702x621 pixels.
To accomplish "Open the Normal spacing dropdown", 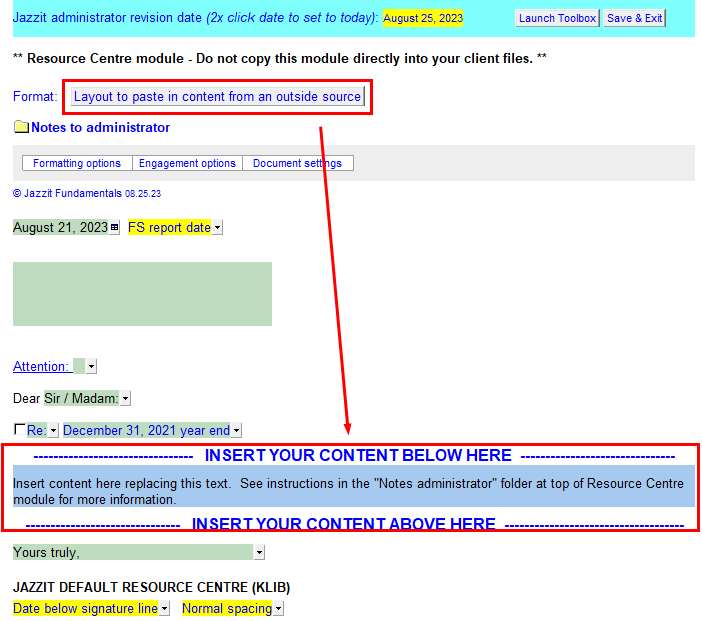I will [x=279, y=609].
